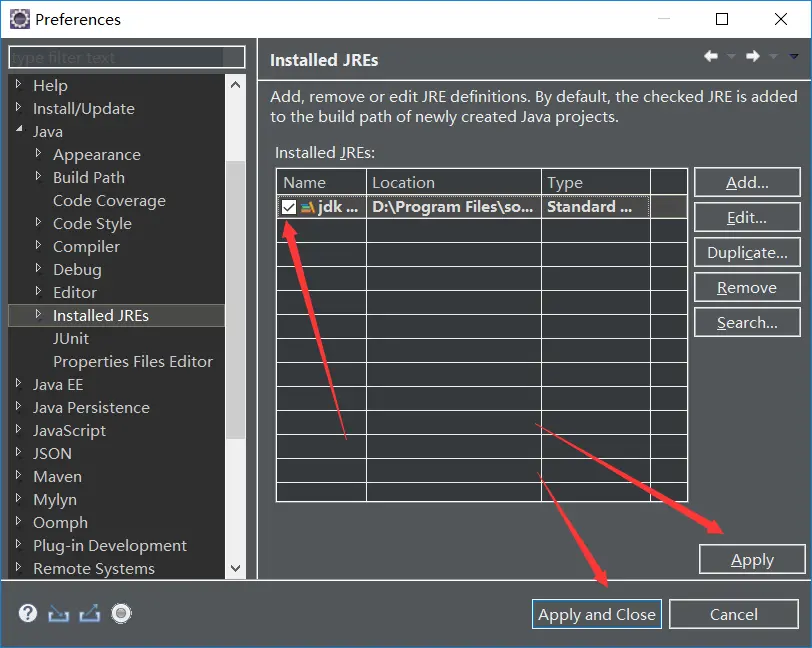This screenshot has width=812, height=648.
Task: Expand the Code Style node
Action: pyautogui.click(x=38, y=222)
